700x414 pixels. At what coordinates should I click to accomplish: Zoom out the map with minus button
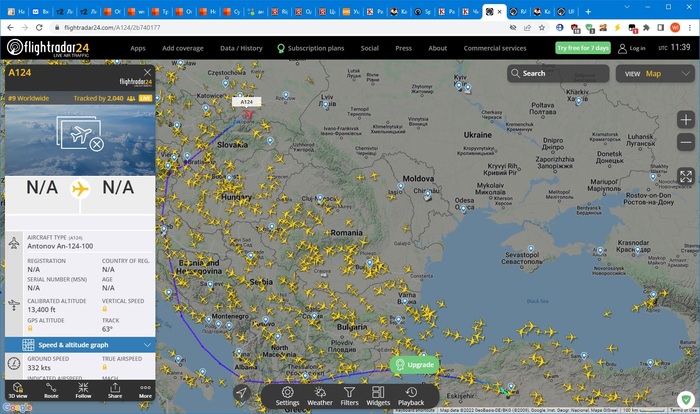tap(685, 142)
